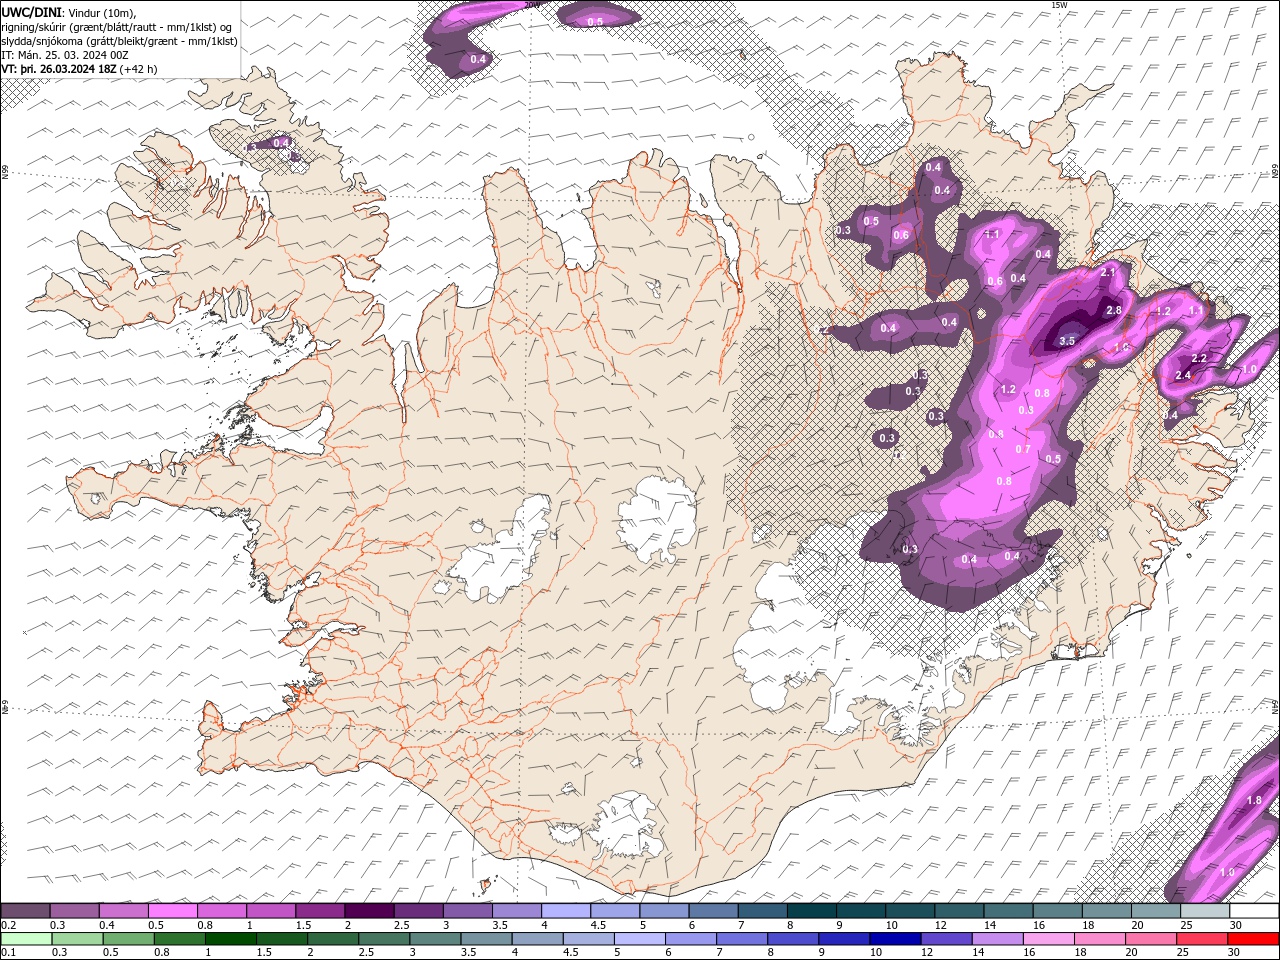Select the gray-teal 16 snow legend swatch
1280x960 pixels.
[1058, 910]
